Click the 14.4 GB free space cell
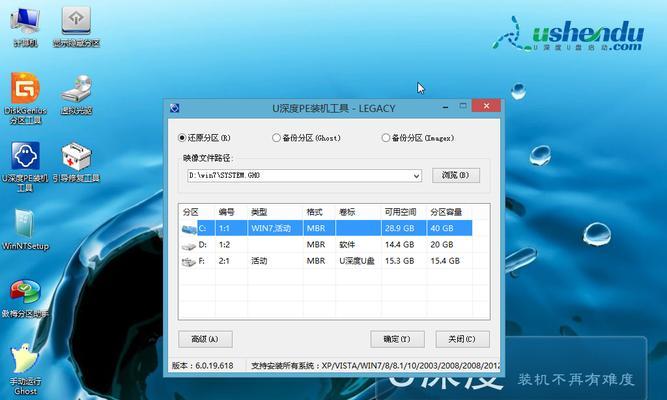Screen dimensions: 667x400 pos(404,245)
